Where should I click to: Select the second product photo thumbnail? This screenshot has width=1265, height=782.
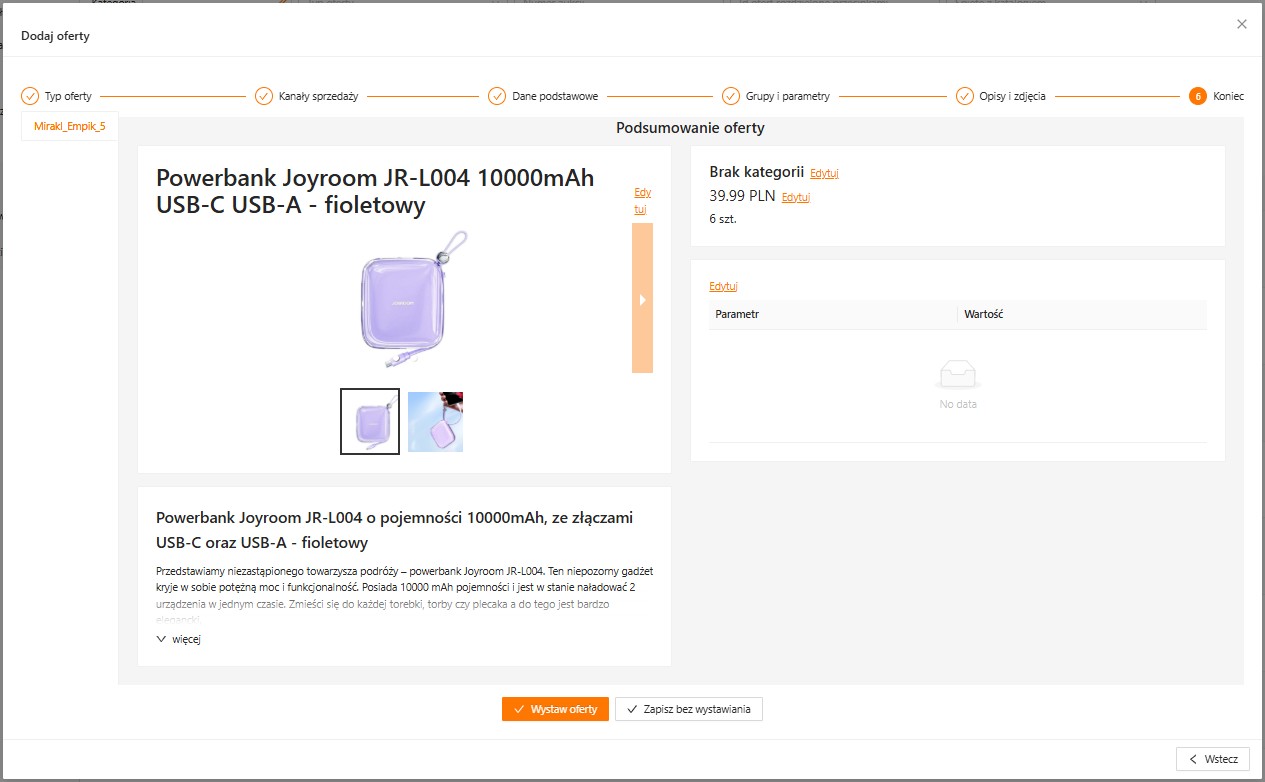(x=435, y=421)
